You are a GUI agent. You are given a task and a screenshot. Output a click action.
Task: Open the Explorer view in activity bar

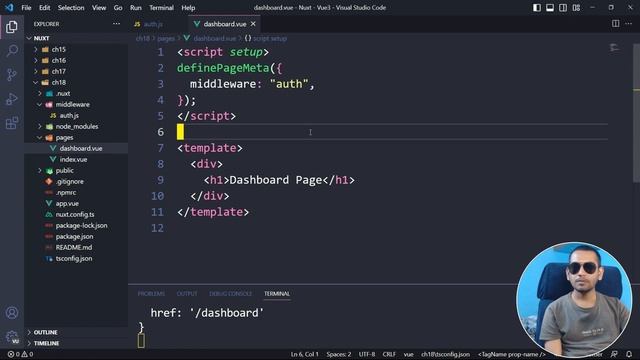click(x=12, y=27)
